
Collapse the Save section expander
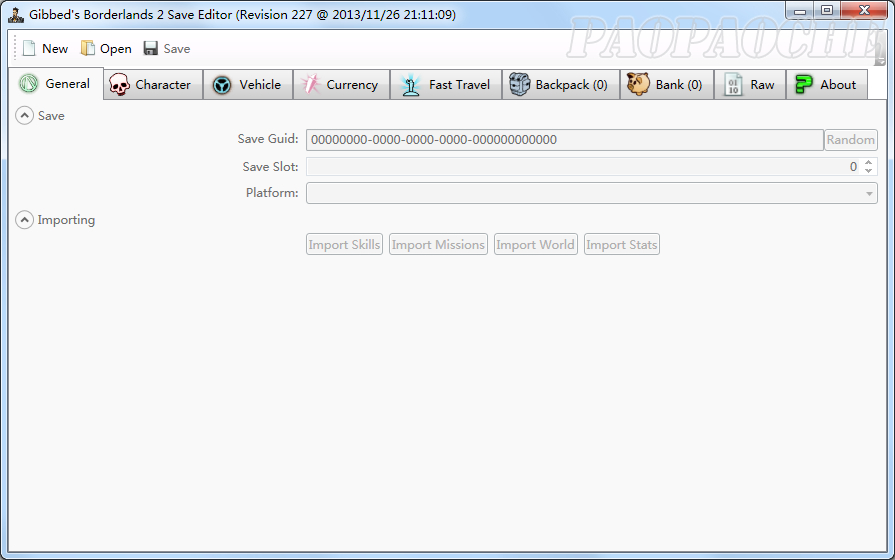tap(24, 116)
